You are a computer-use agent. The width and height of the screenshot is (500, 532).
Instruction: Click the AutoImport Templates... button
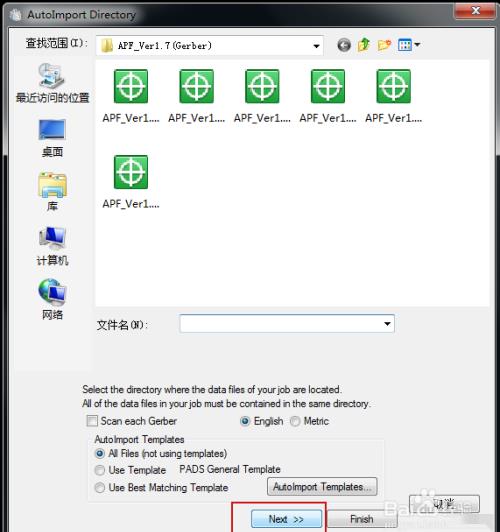click(x=322, y=487)
